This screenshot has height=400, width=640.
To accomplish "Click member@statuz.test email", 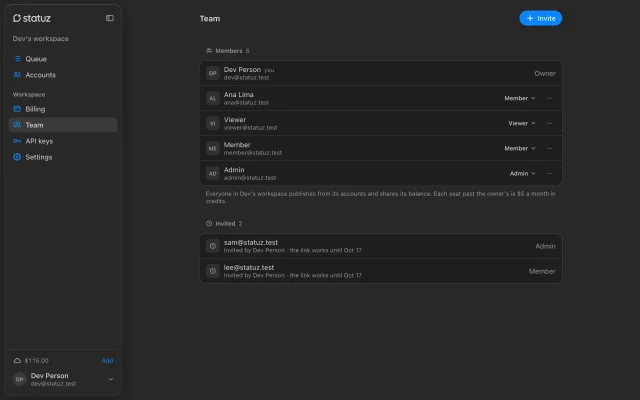I will [253, 153].
